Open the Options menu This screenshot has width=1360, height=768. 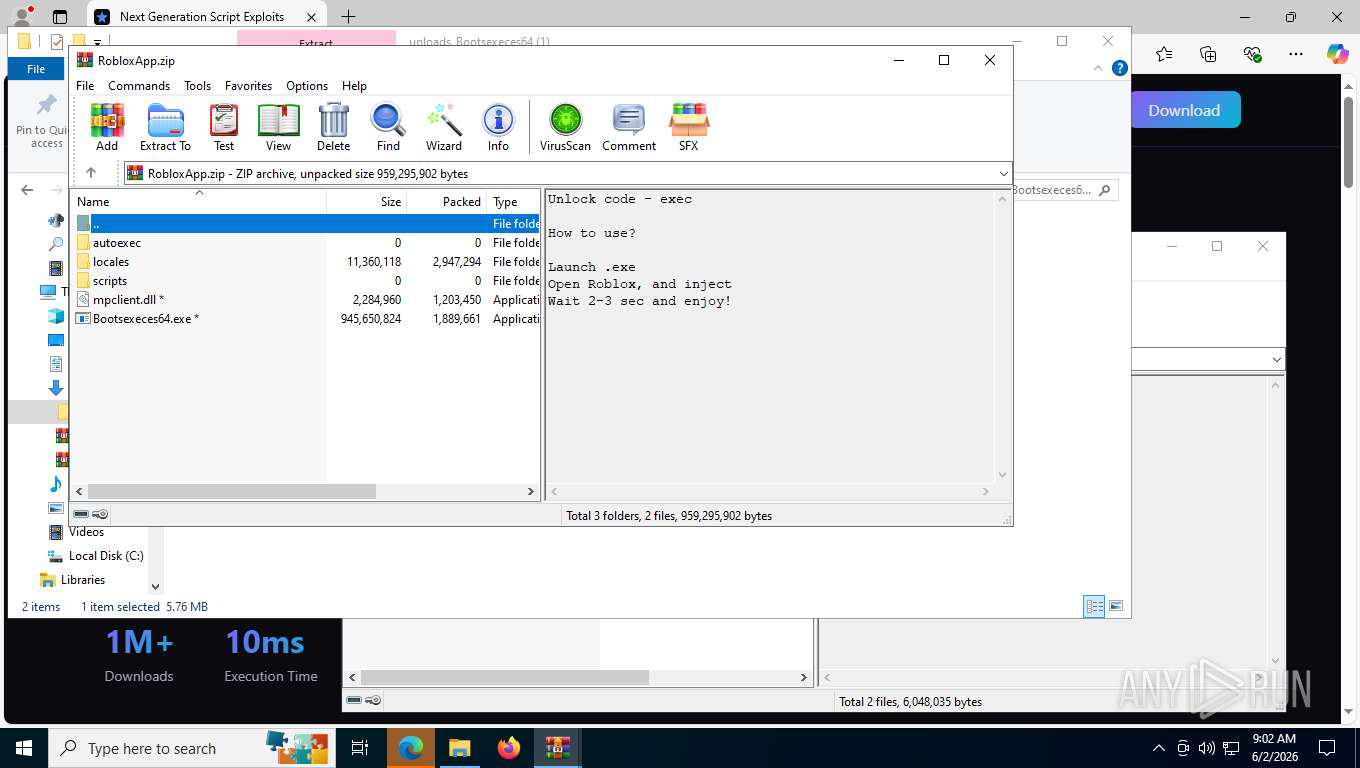(x=307, y=86)
